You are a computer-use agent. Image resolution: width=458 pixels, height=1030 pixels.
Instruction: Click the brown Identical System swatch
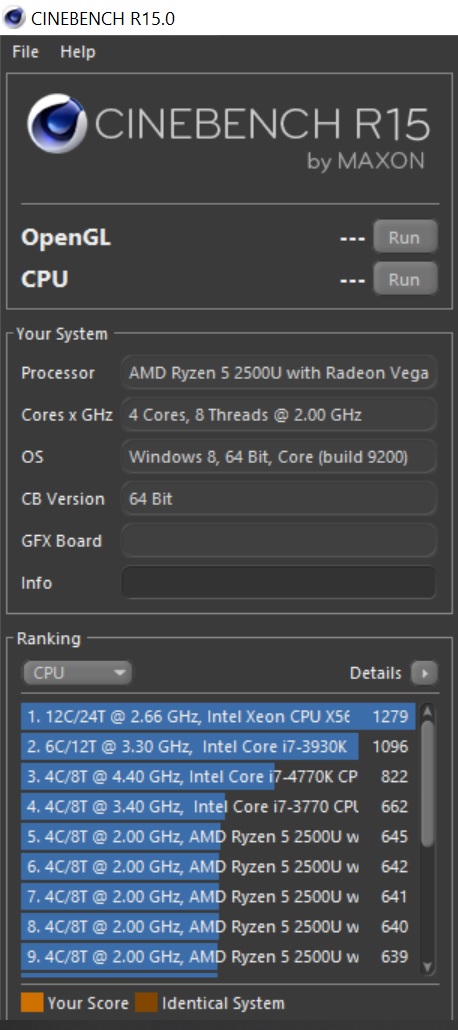click(147, 1002)
